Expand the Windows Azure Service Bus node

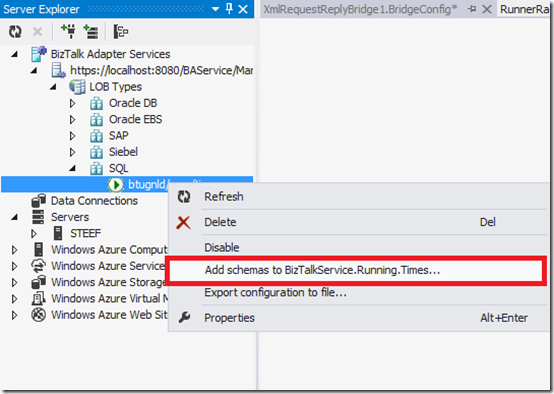(14, 266)
